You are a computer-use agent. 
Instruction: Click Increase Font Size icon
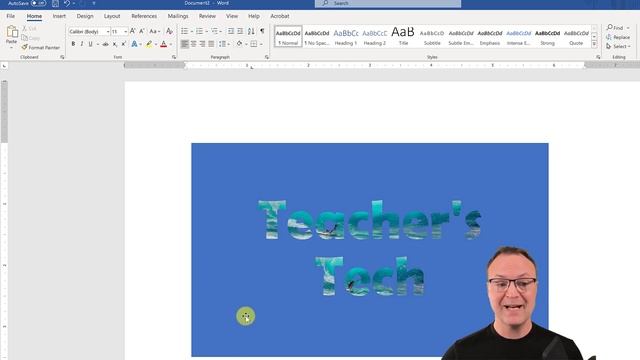coord(133,31)
